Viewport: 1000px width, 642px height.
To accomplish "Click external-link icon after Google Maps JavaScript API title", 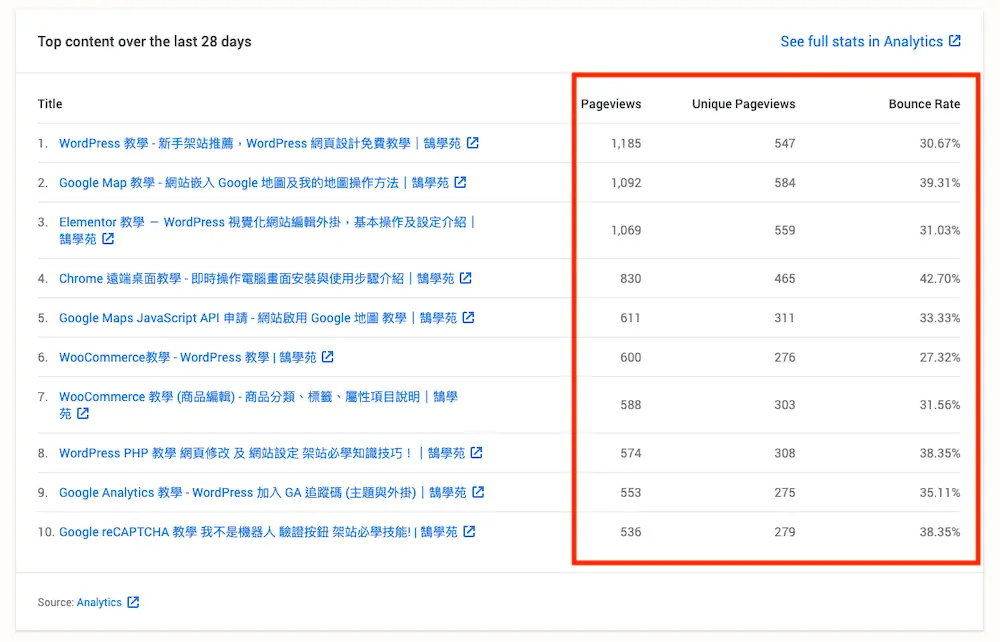I will 468,317.
